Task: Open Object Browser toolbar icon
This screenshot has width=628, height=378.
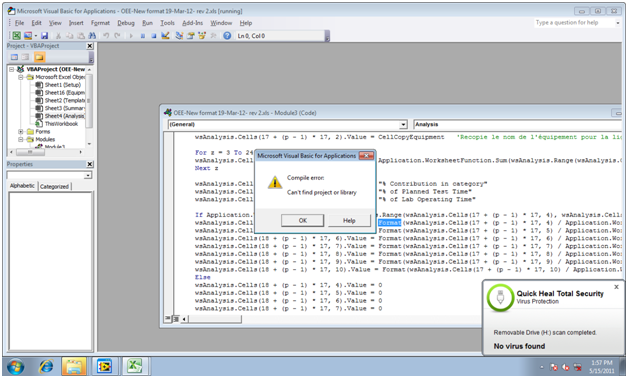Action: pos(202,36)
